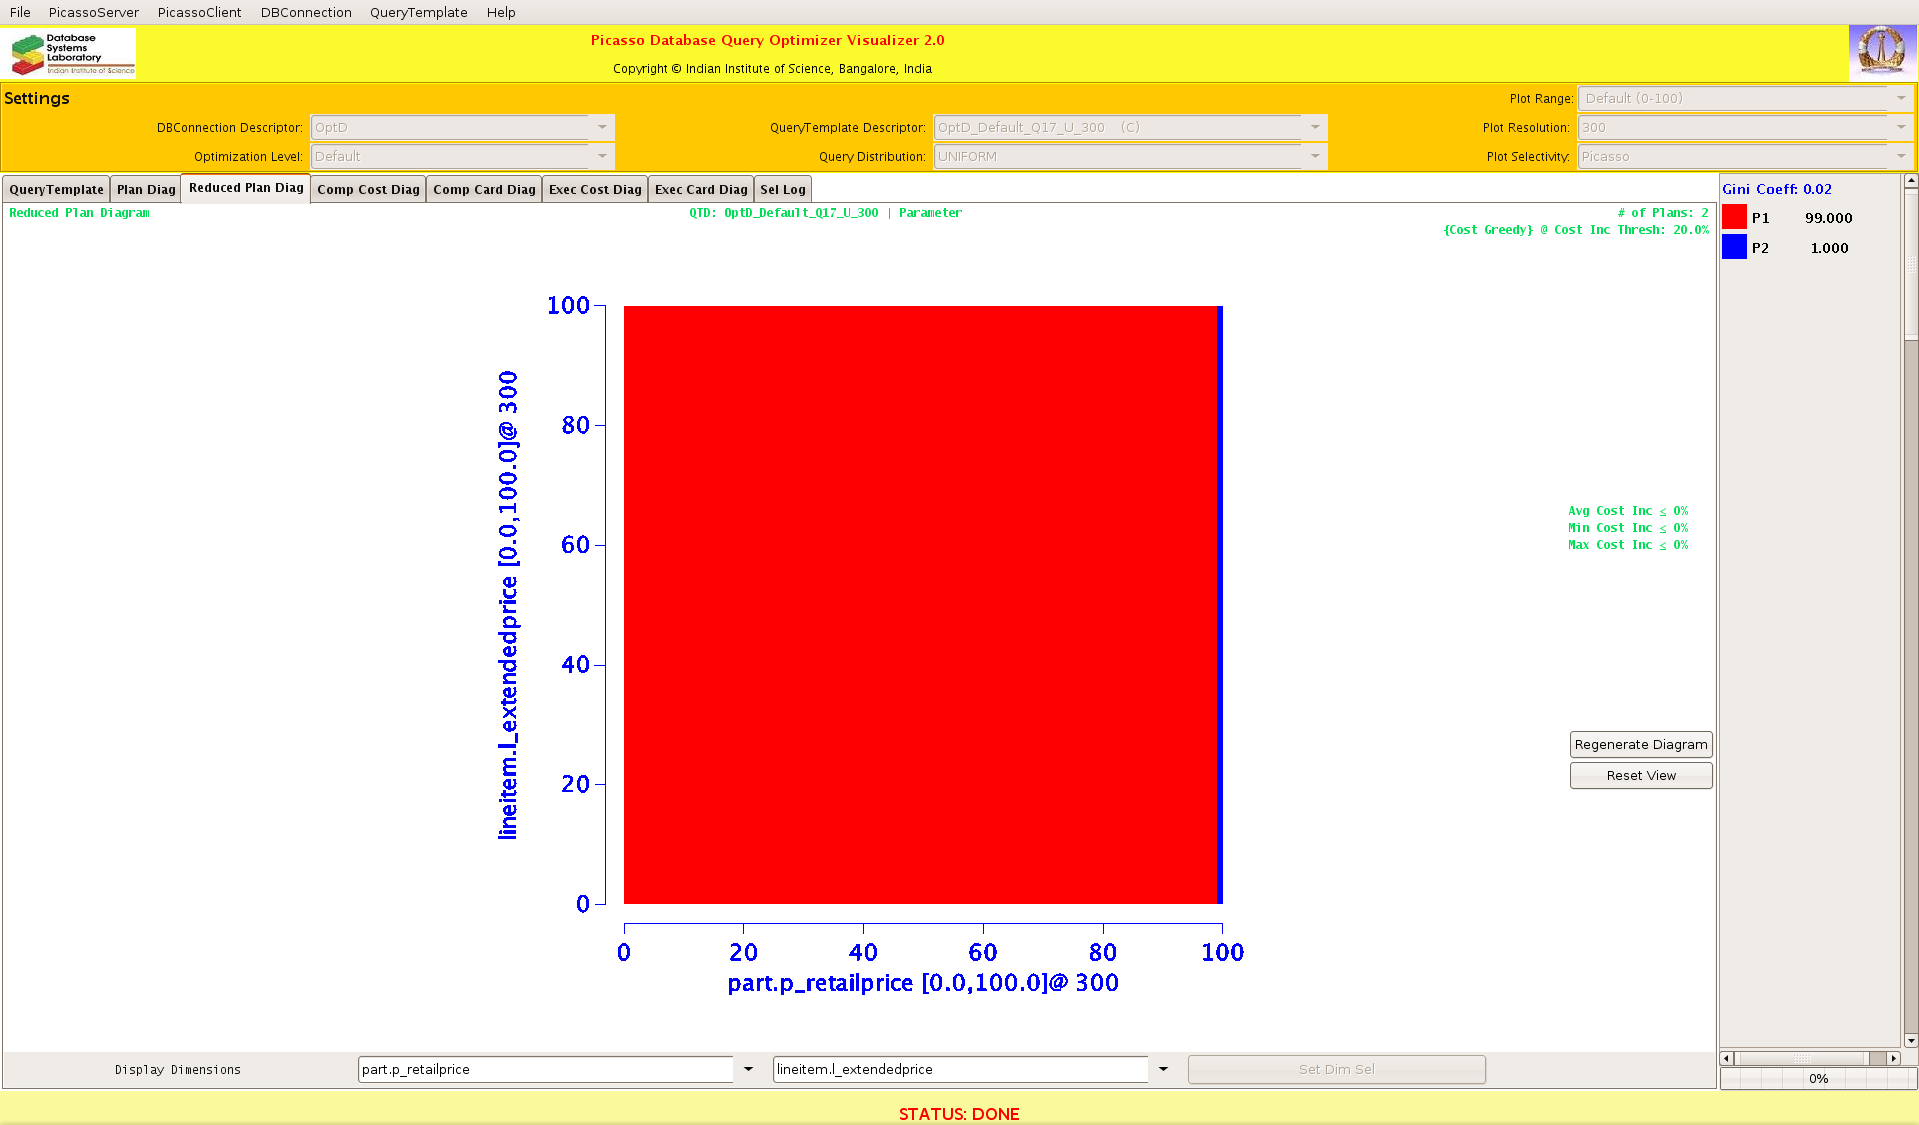Open the QueryTemplate Descriptor dropdown

click(1315, 127)
